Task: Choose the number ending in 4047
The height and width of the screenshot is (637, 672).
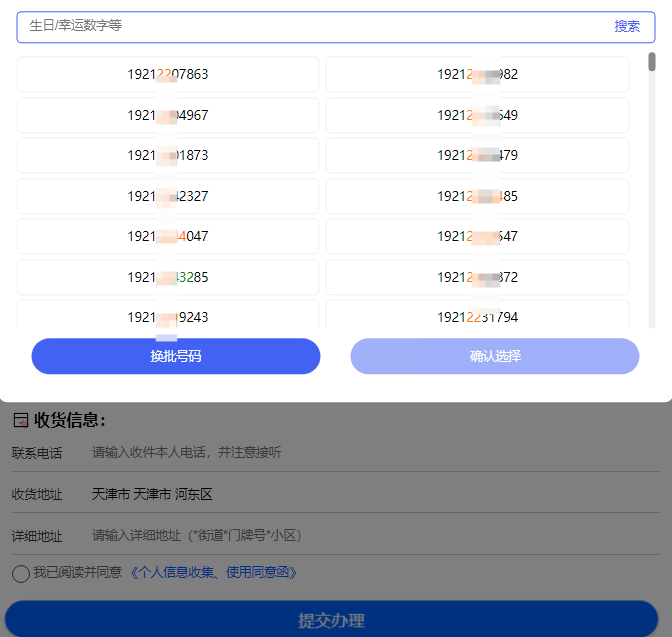Action: coord(168,237)
